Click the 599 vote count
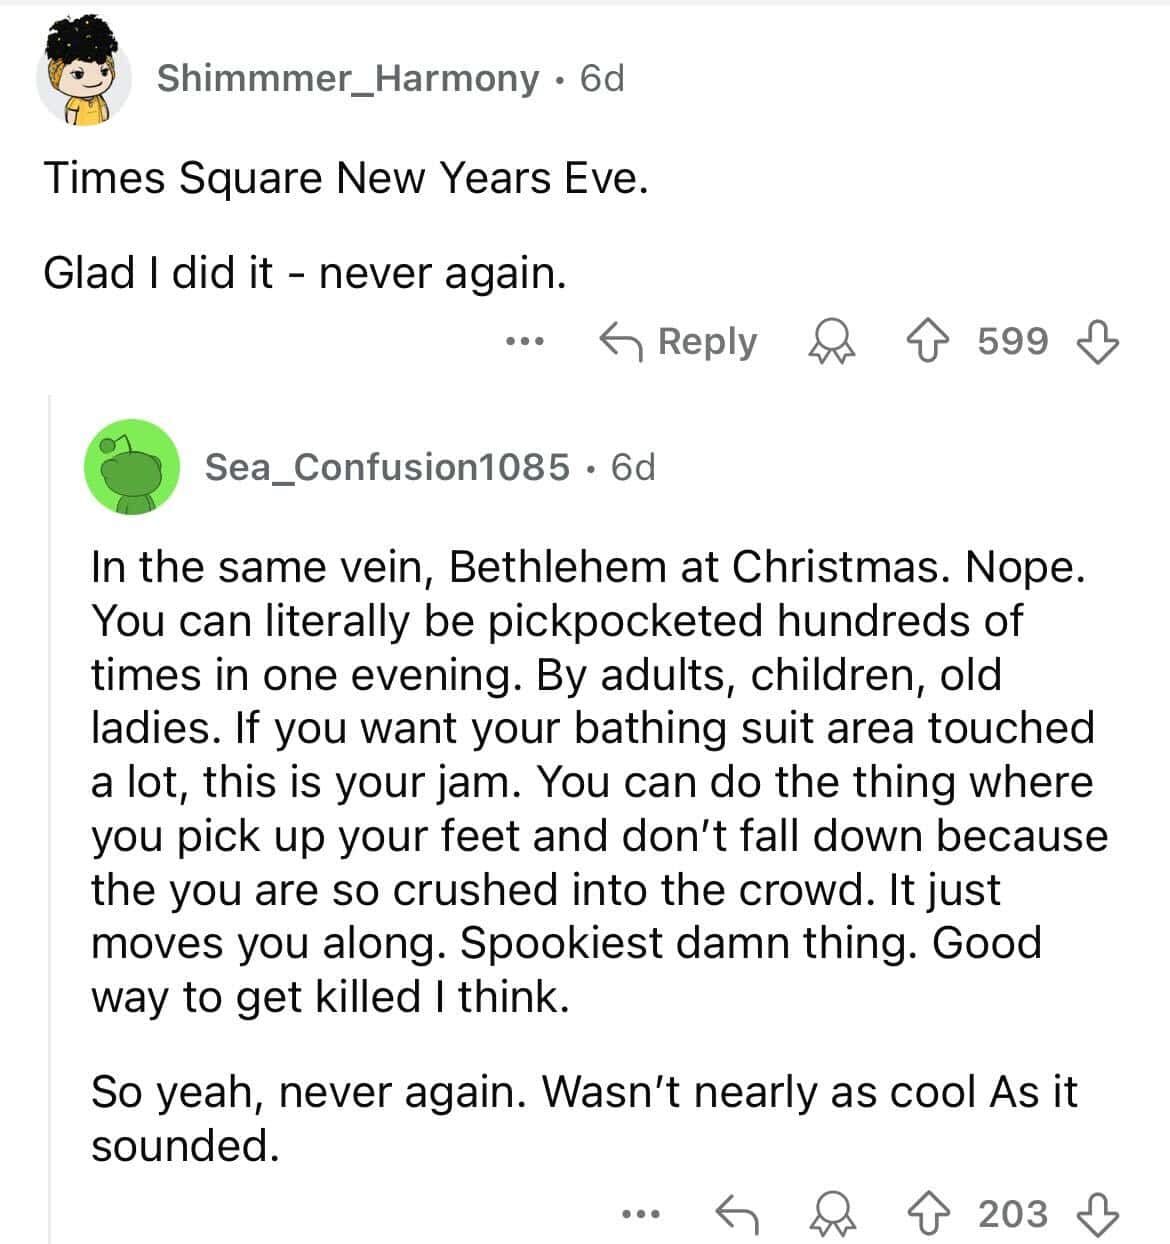The image size is (1170, 1244). pos(1013,342)
